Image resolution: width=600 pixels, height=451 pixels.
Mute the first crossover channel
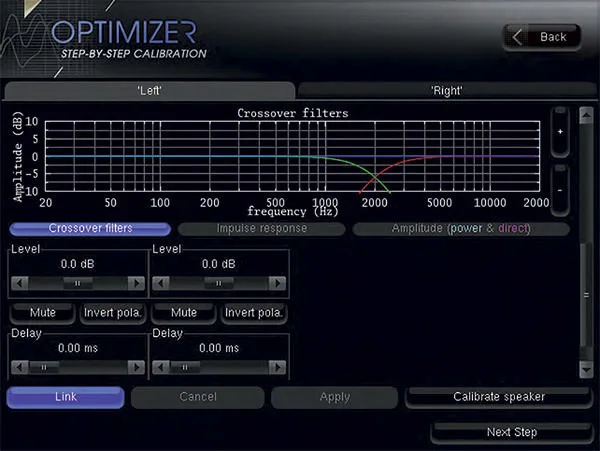pyautogui.click(x=42, y=313)
